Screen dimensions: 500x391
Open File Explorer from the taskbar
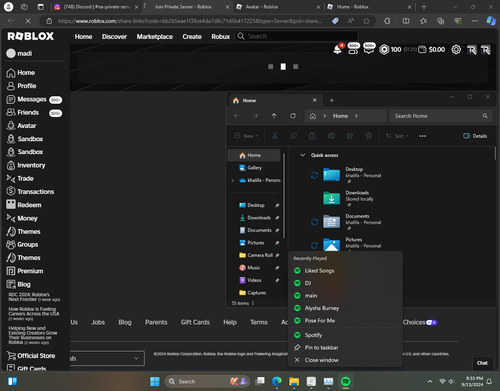[294, 381]
